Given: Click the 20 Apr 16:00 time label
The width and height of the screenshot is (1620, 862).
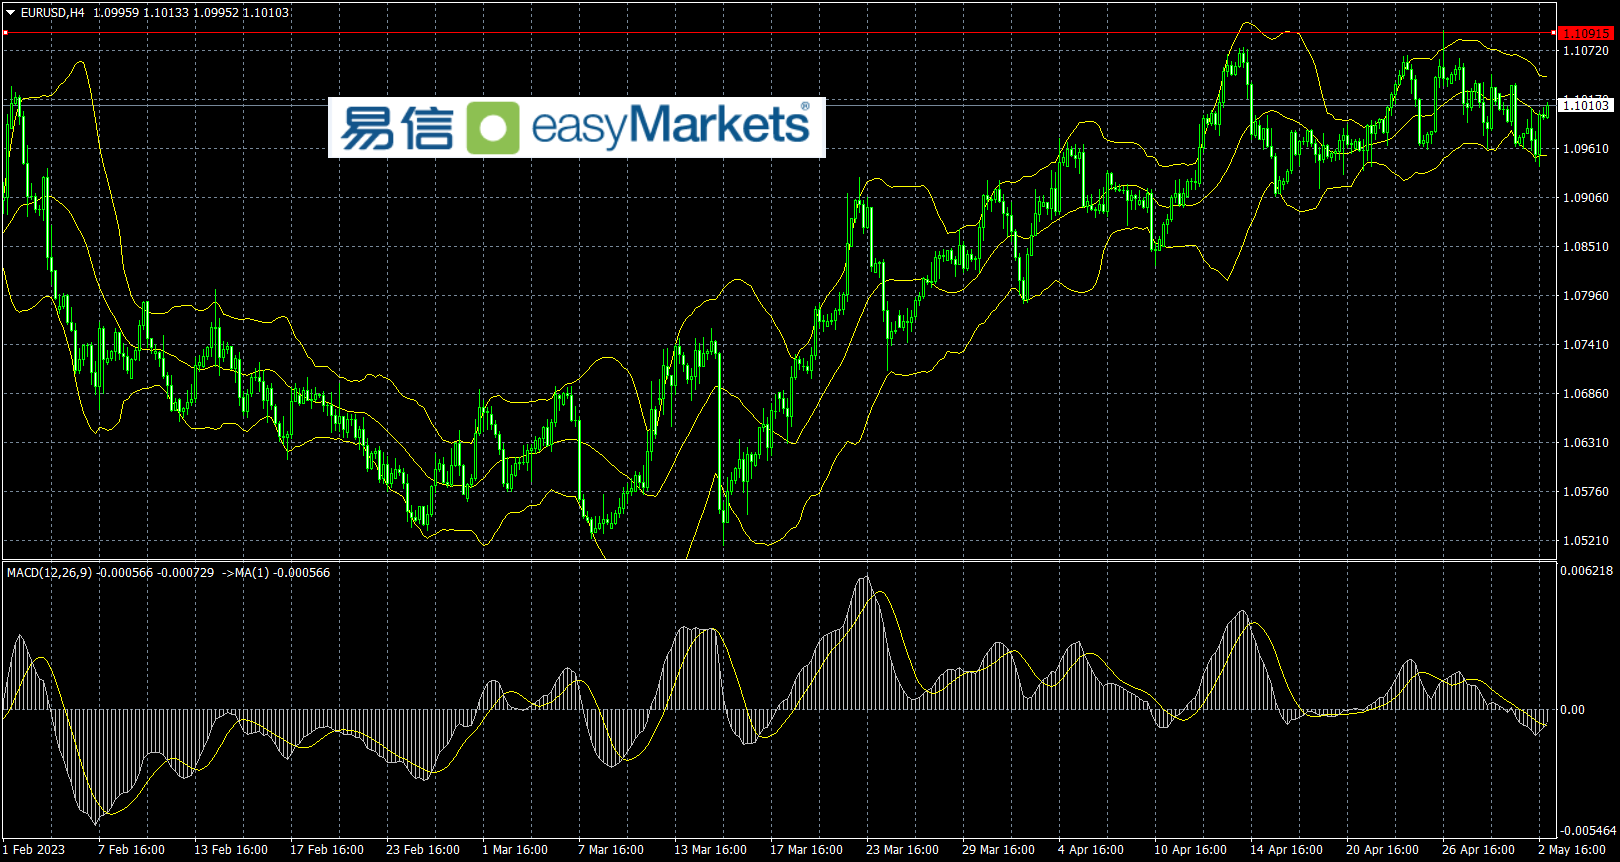Looking at the screenshot, I should pos(1382,850).
